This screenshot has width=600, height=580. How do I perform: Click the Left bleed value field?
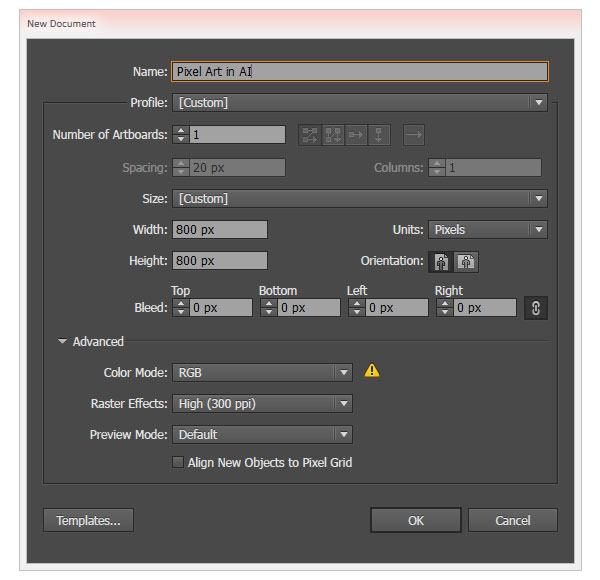point(397,308)
